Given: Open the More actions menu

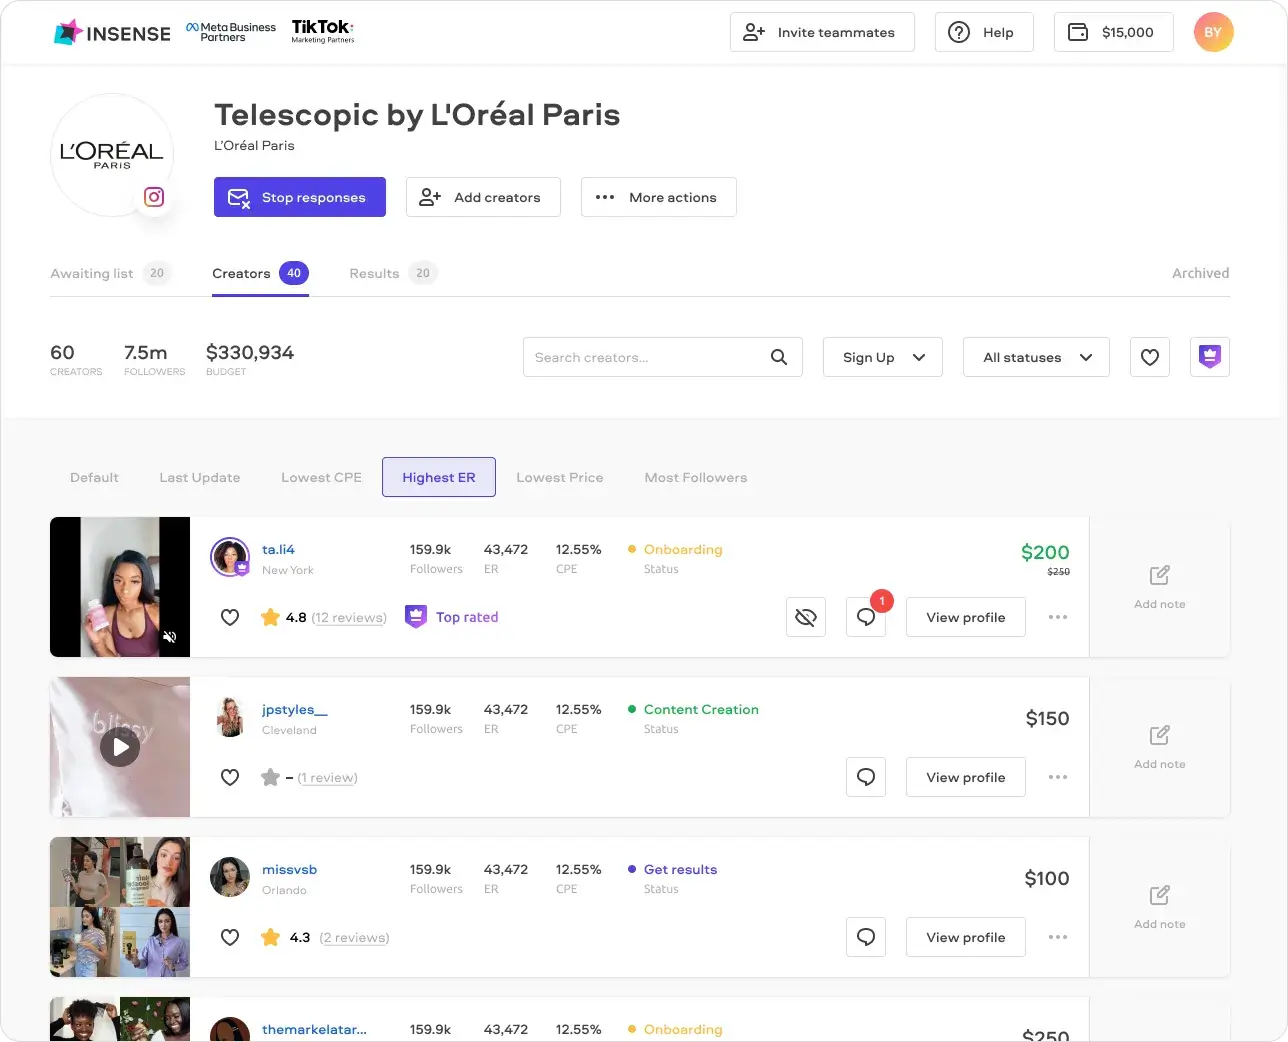Looking at the screenshot, I should (659, 197).
